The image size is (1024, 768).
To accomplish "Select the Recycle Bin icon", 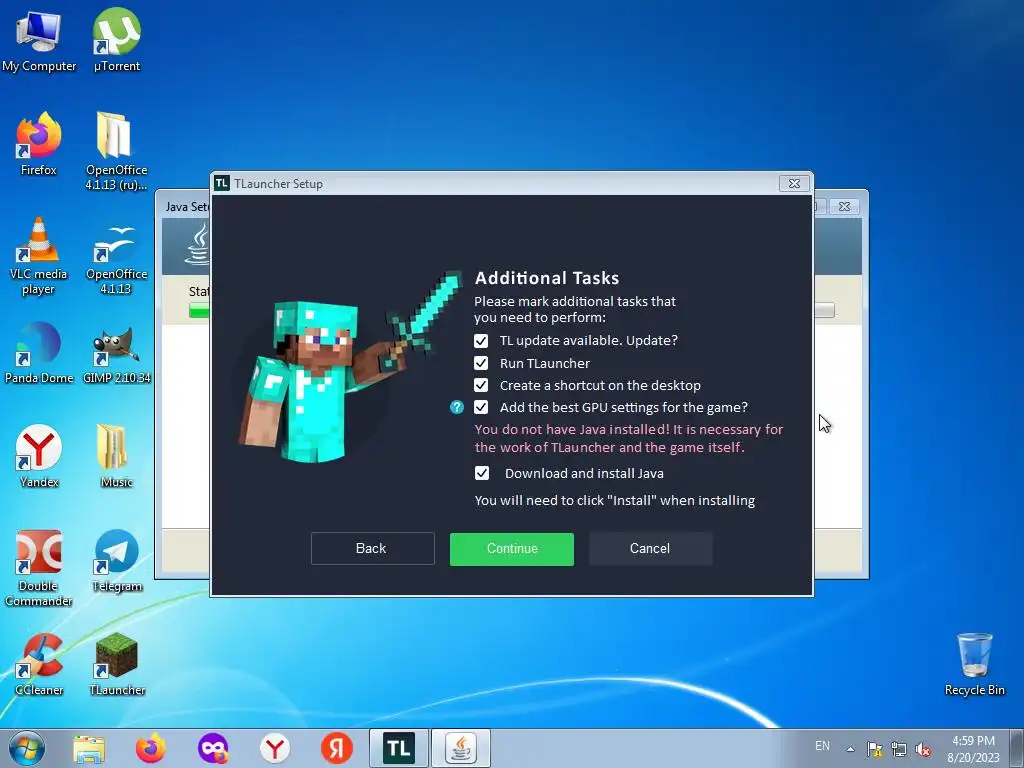I will 974,664.
